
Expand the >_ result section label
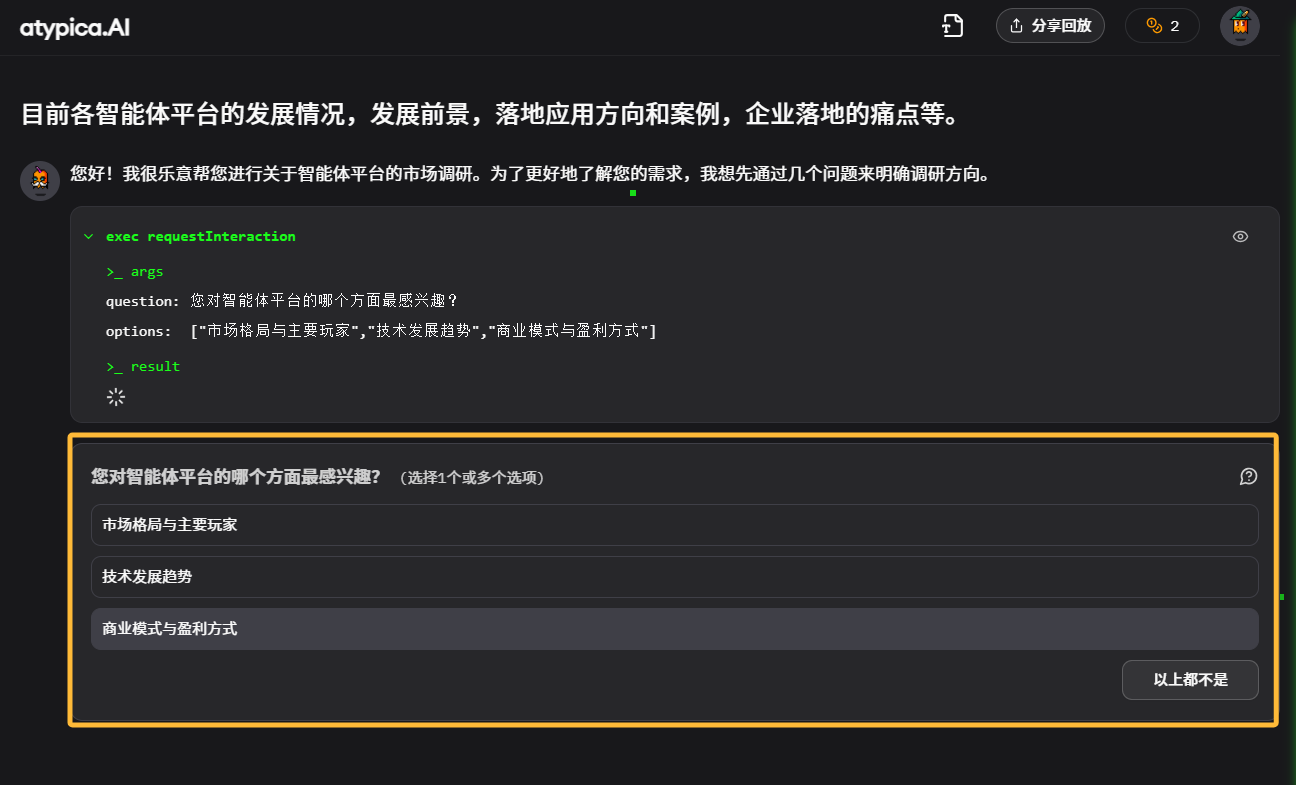(x=143, y=367)
